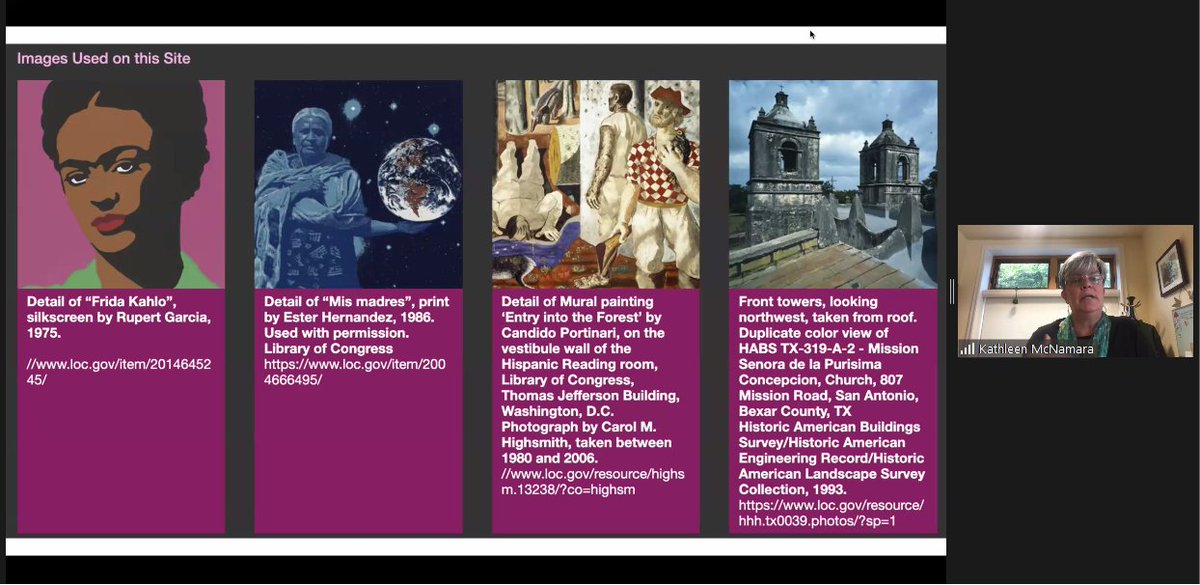1200x585 pixels.
Task: Select Kathleen McNamara's video thumbnail
Action: click(1075, 292)
